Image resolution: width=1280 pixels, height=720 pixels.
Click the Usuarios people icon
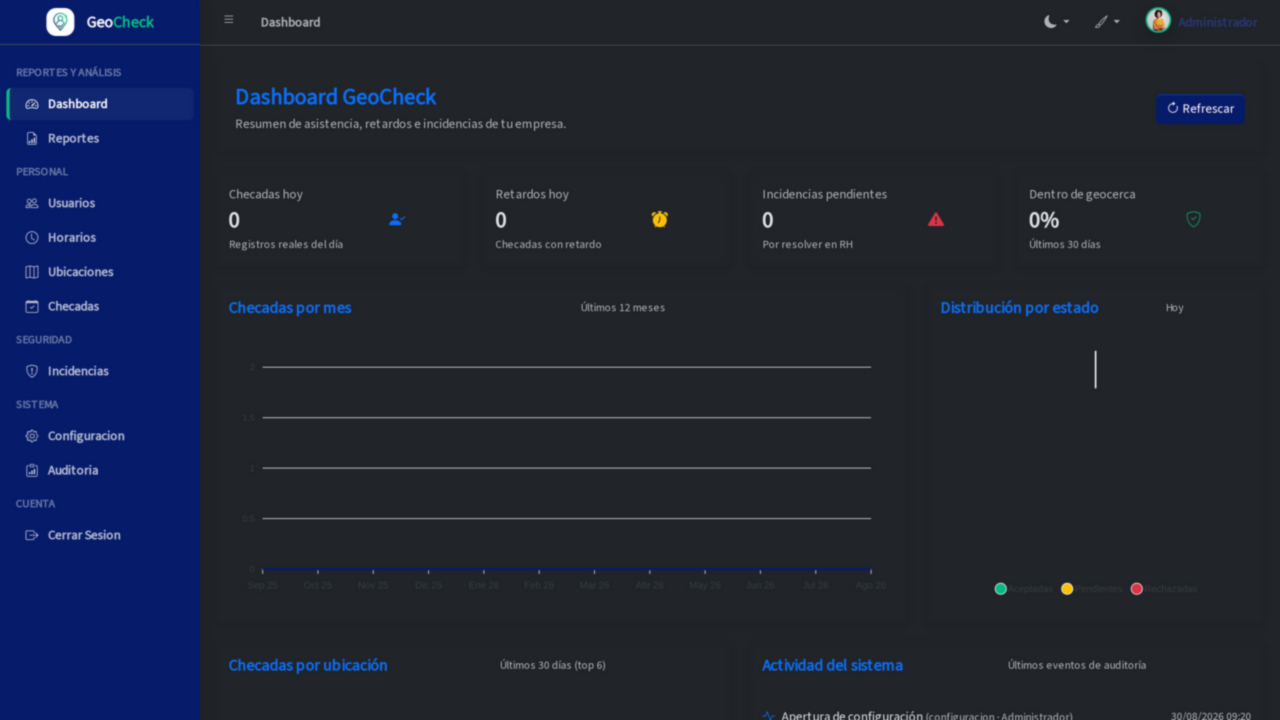(32, 203)
